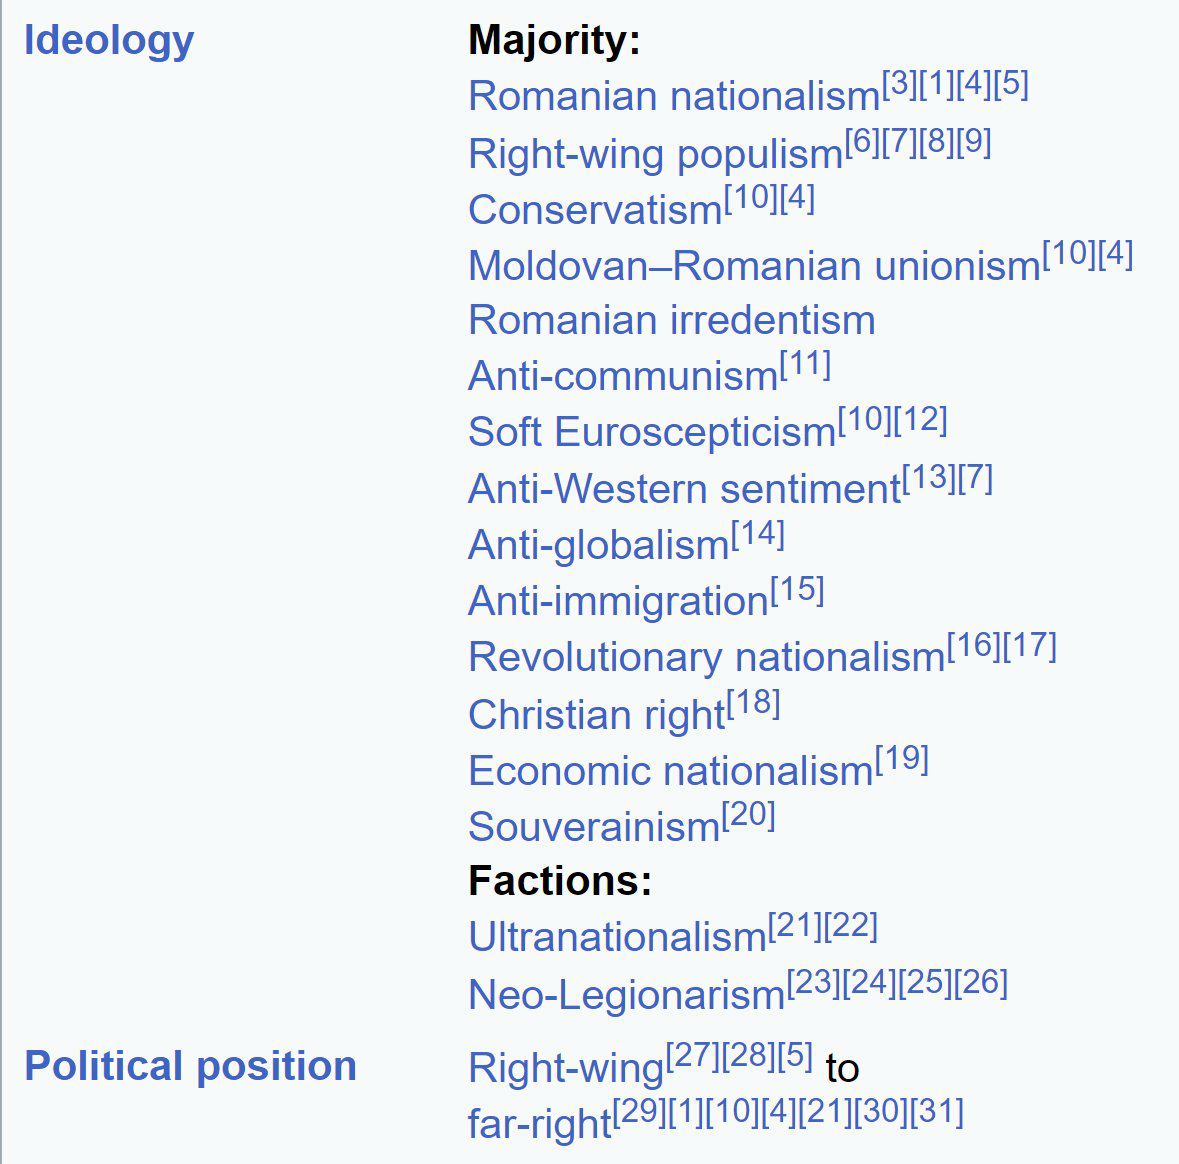
Task: Open Moldovan–Romanian unionism link
Action: point(754,266)
